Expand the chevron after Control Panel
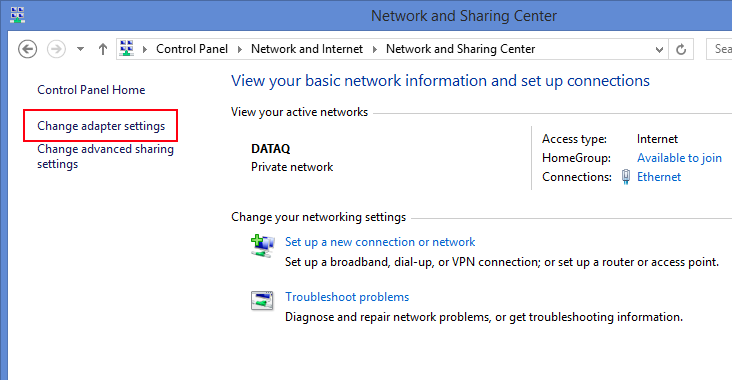732x380 pixels. click(240, 49)
